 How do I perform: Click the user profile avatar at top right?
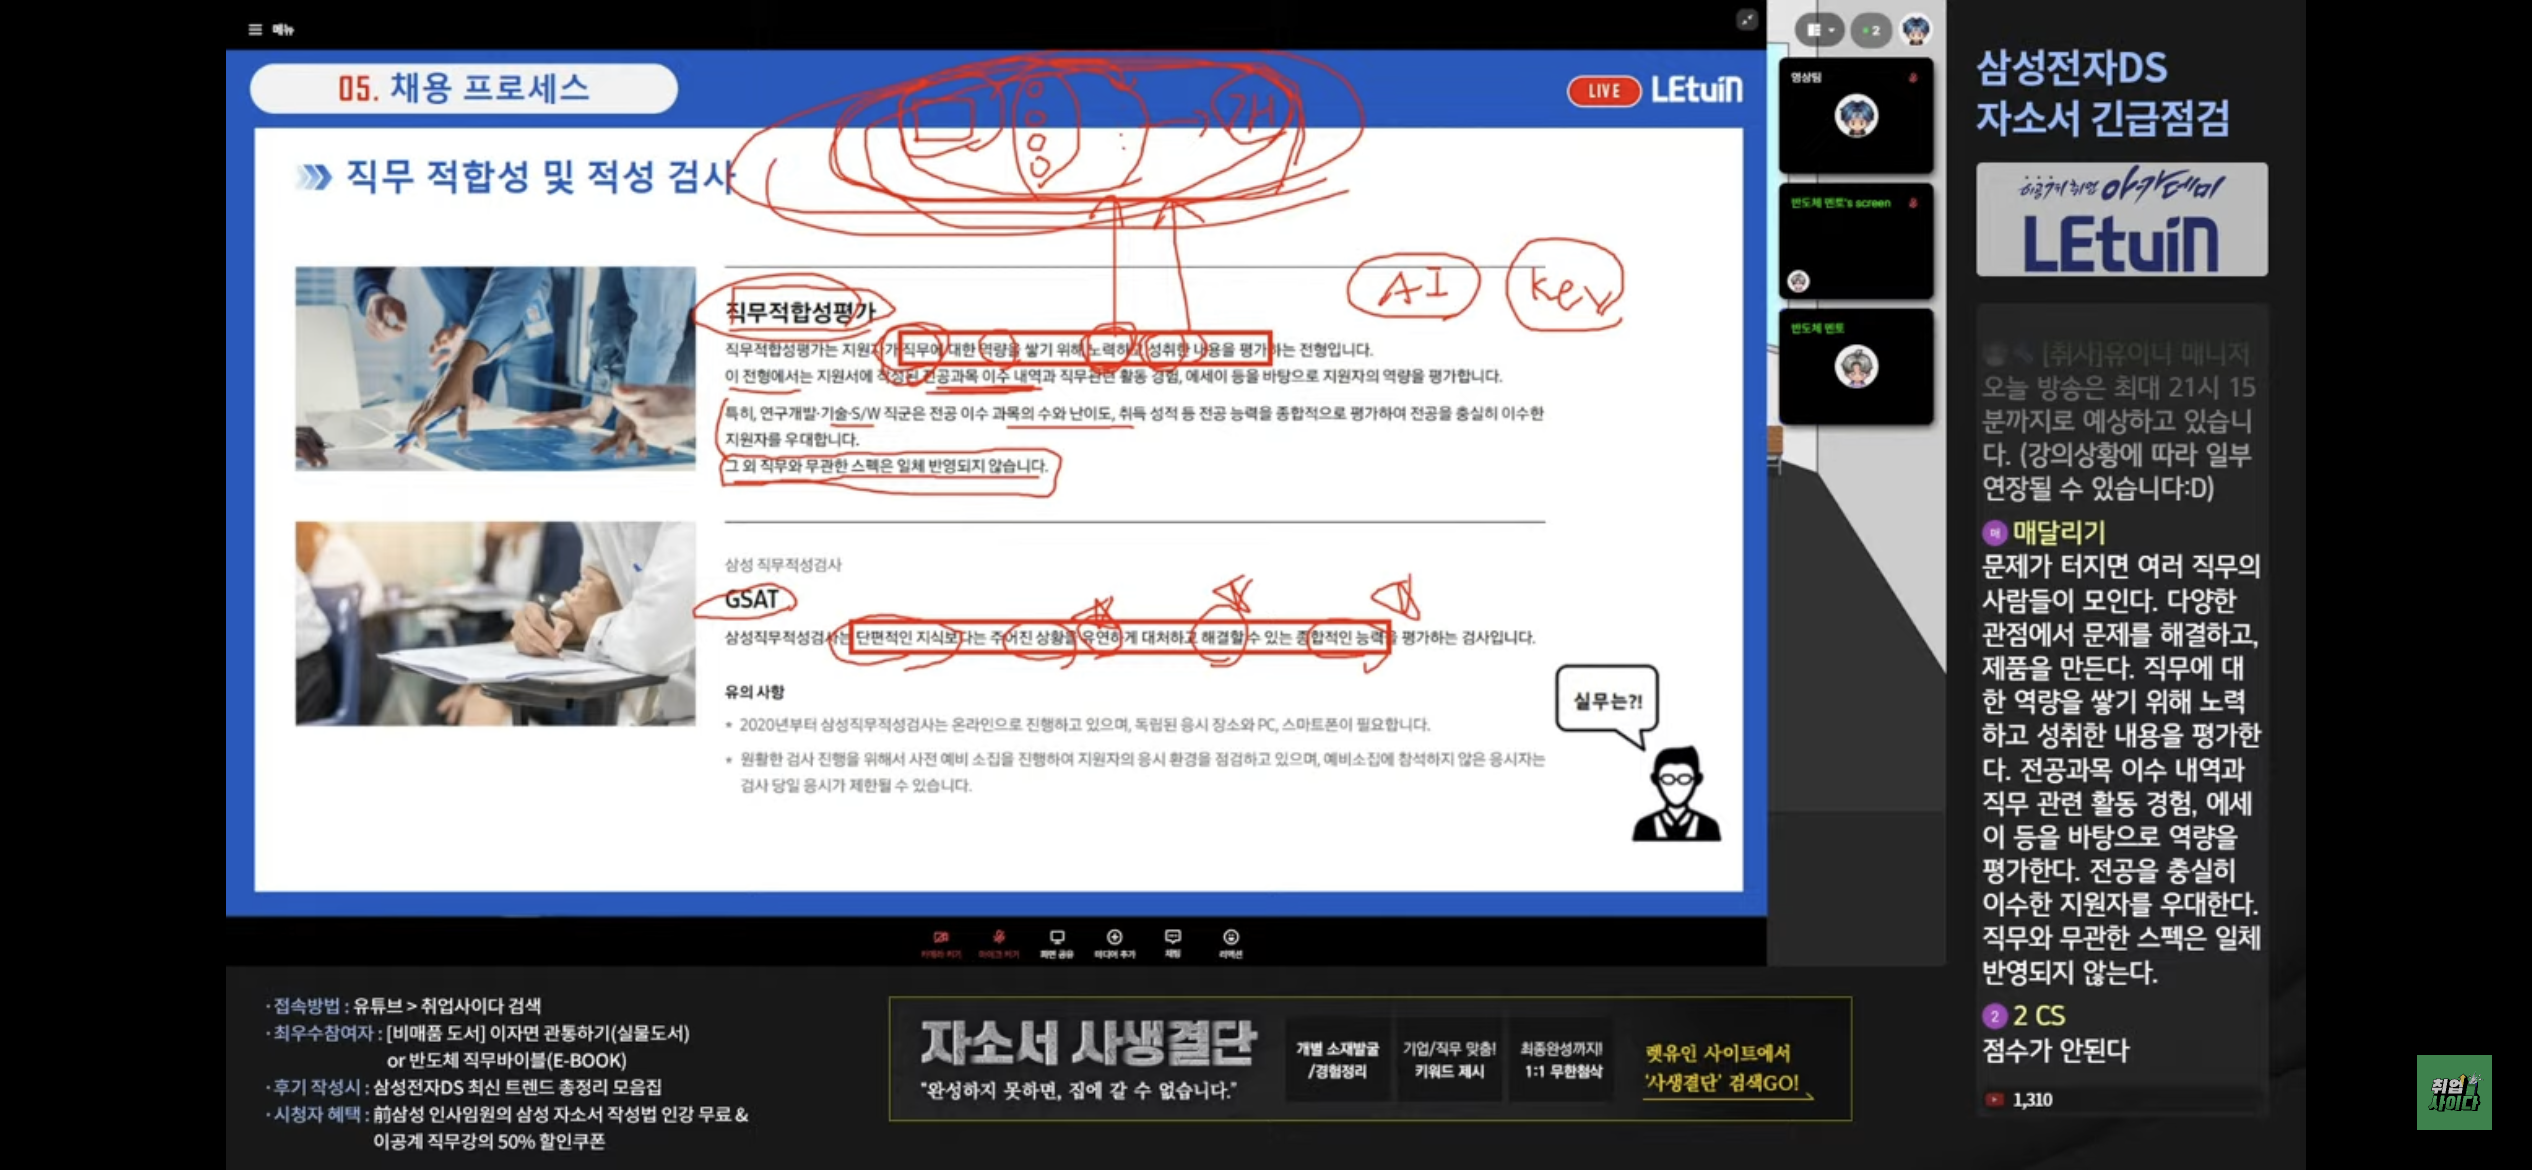1916,30
